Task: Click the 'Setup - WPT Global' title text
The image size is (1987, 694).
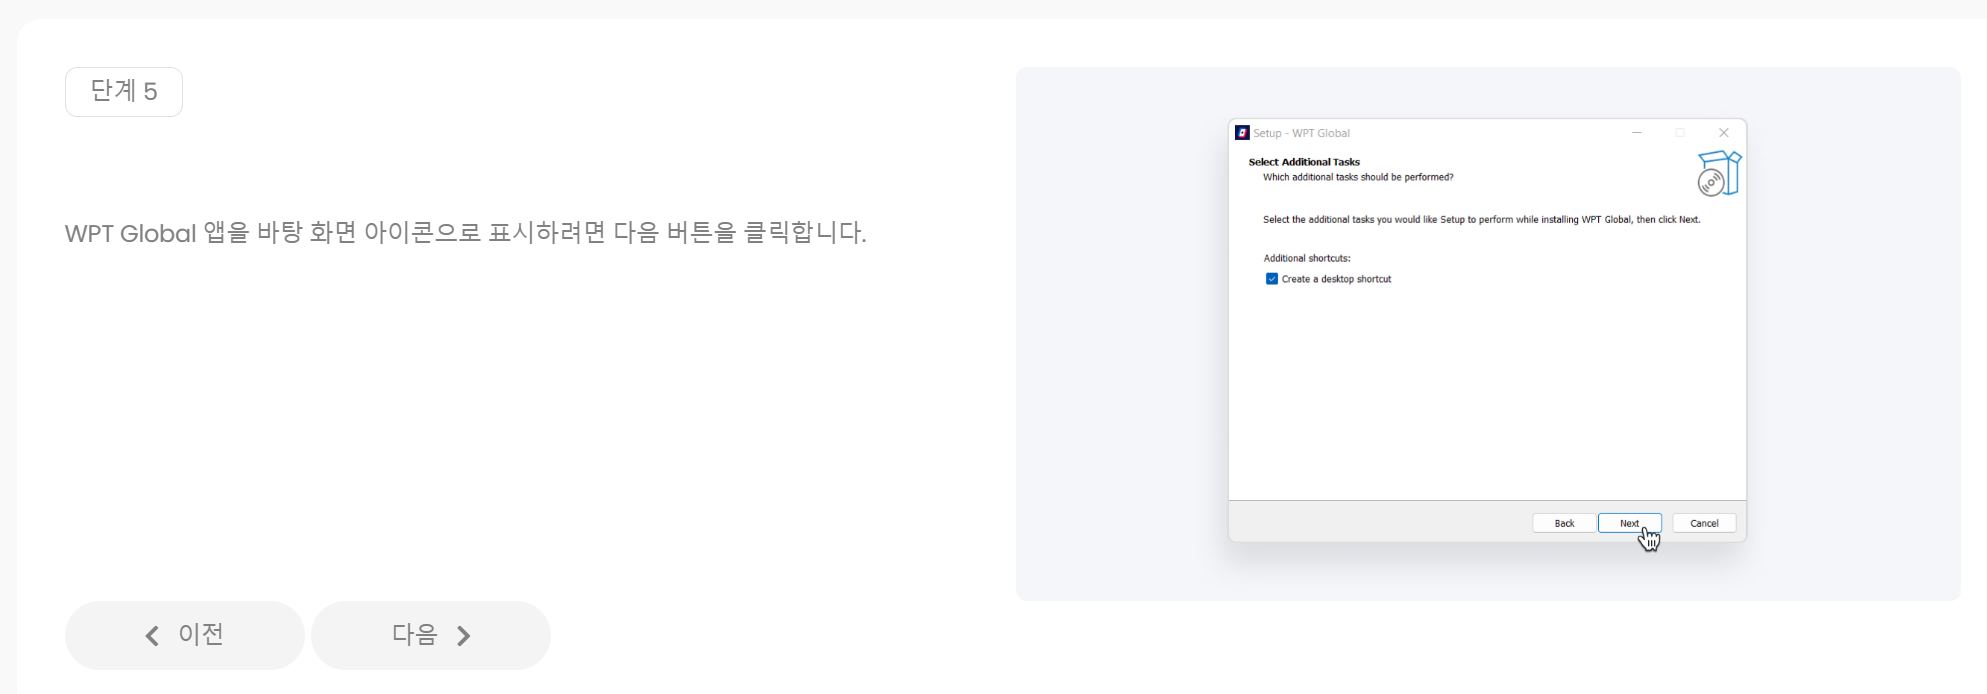Action: (1301, 133)
